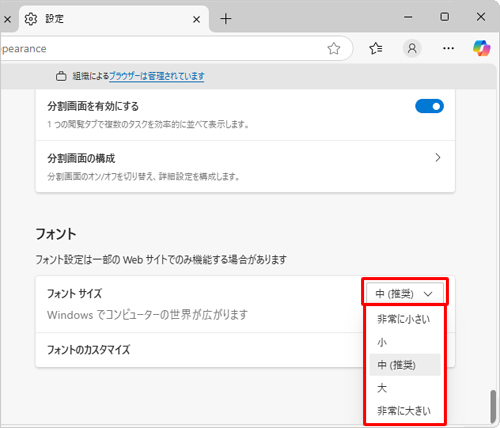Open the 分割画面の構成 settings row
Viewport: 500px width, 428px height.
[x=245, y=166]
